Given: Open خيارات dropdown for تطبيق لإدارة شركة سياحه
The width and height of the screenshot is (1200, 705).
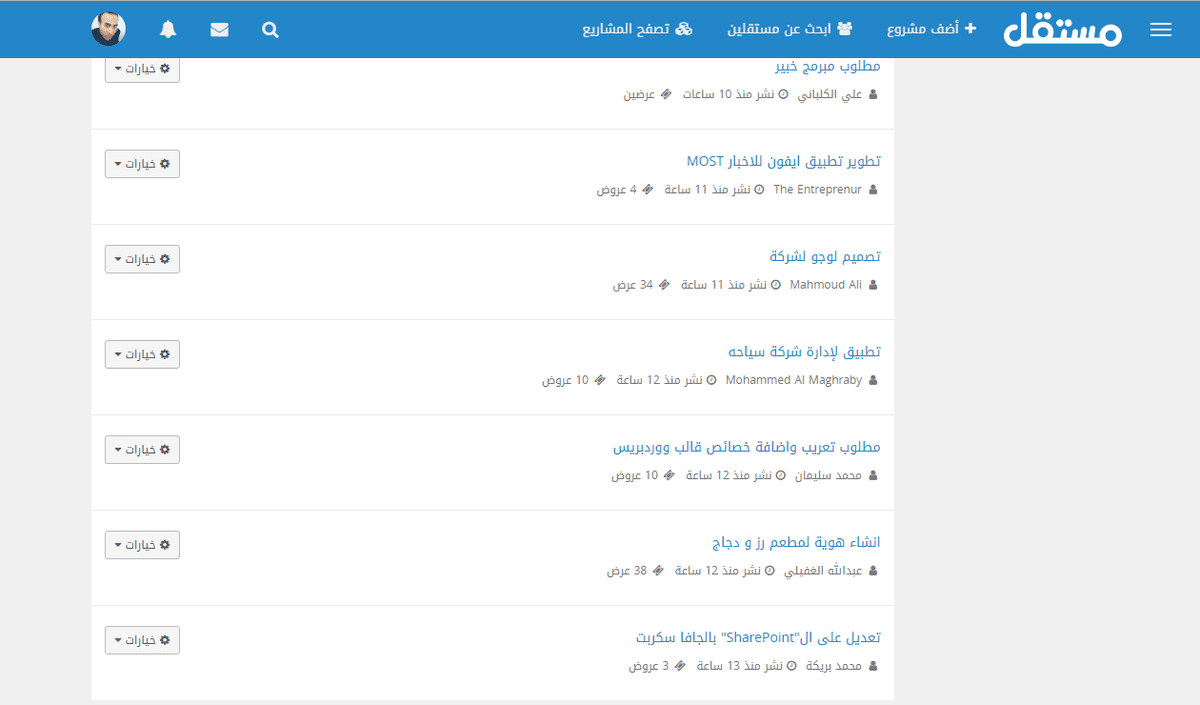Looking at the screenshot, I should [x=142, y=354].
